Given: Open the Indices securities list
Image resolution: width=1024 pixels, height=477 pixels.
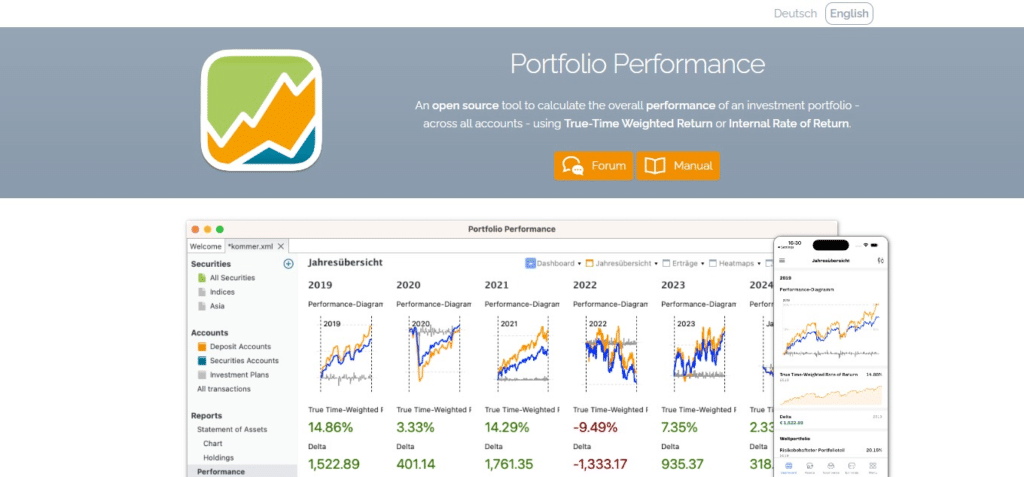Looking at the screenshot, I should pyautogui.click(x=223, y=292).
